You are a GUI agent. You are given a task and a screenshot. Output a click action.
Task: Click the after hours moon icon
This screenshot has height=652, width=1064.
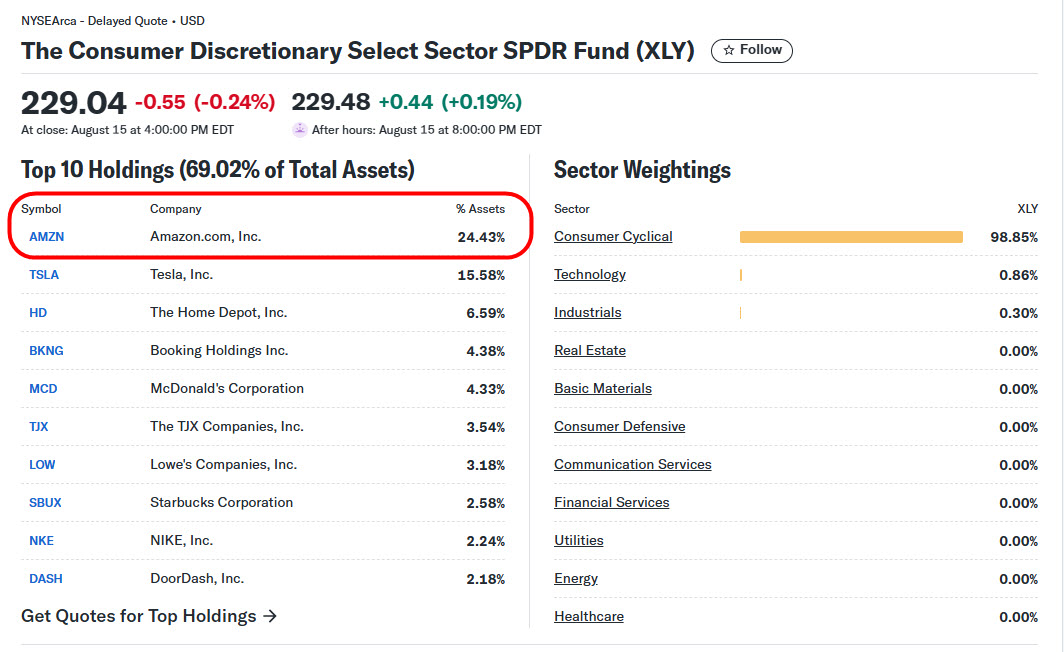(299, 130)
